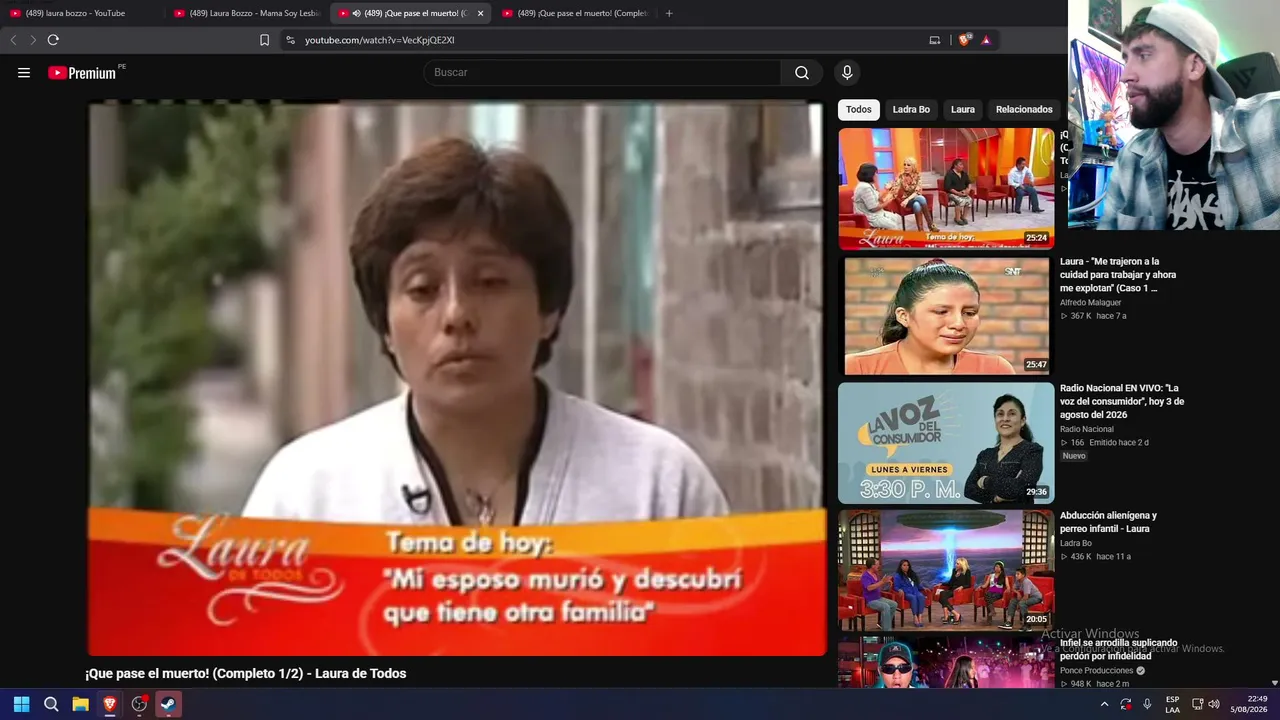Switch to 'Laura Bozzo - Mama Soy Lesbi' tab
Image resolution: width=1280 pixels, height=720 pixels.
pyautogui.click(x=247, y=13)
